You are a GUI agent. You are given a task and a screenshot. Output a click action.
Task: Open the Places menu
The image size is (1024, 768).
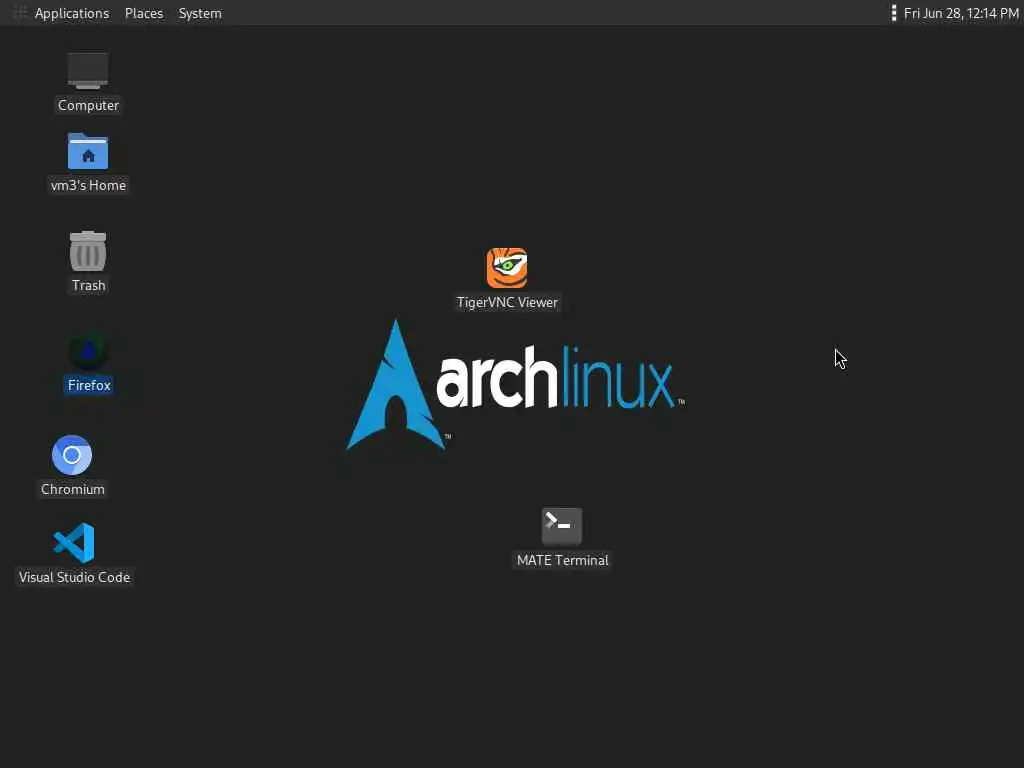144,13
